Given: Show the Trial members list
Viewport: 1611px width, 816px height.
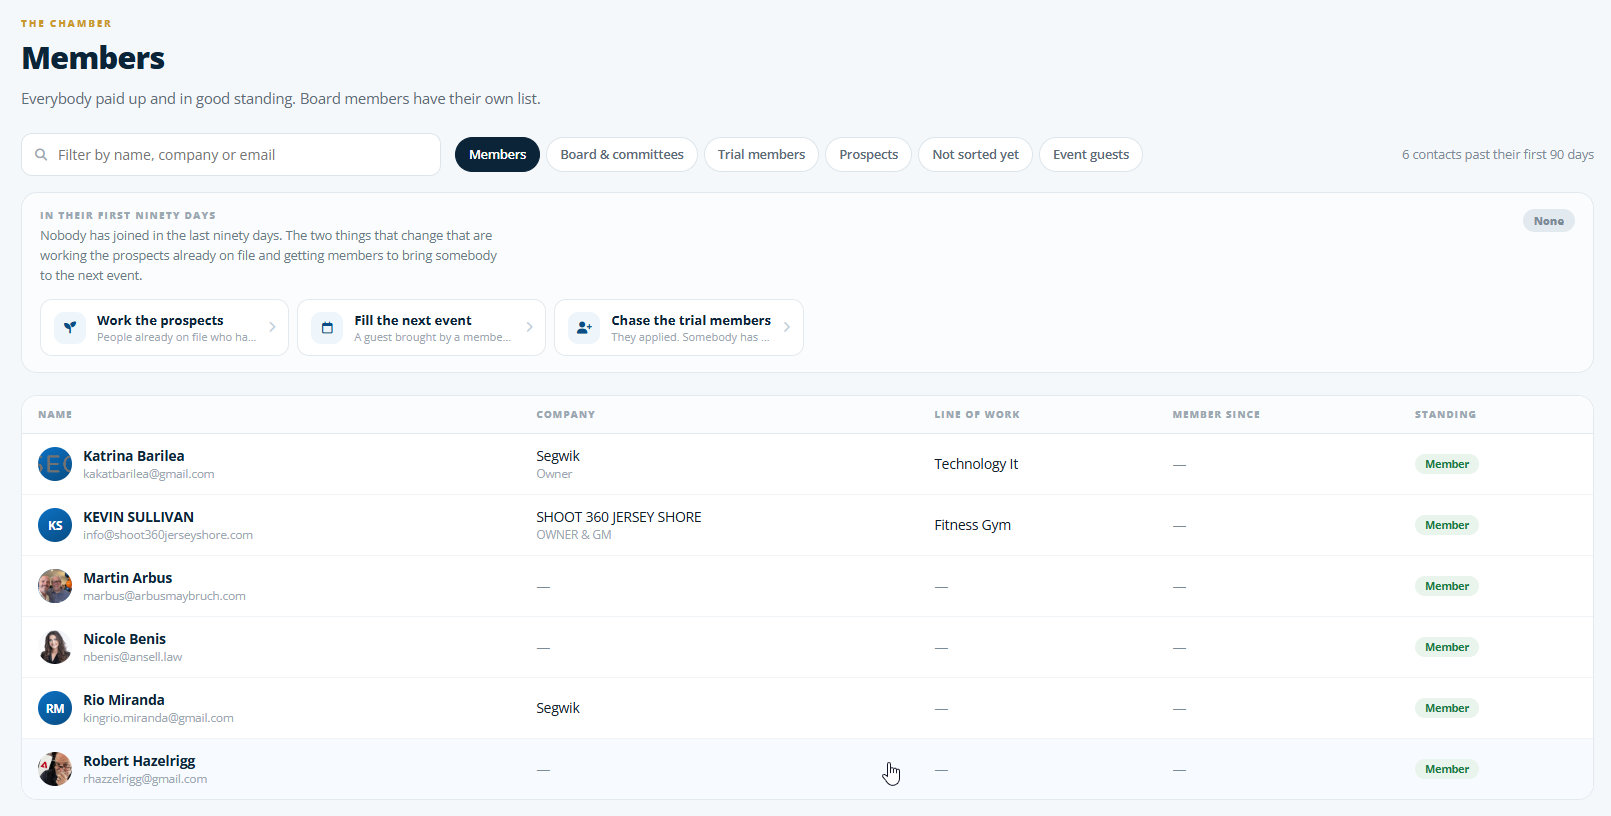Looking at the screenshot, I should tap(761, 155).
